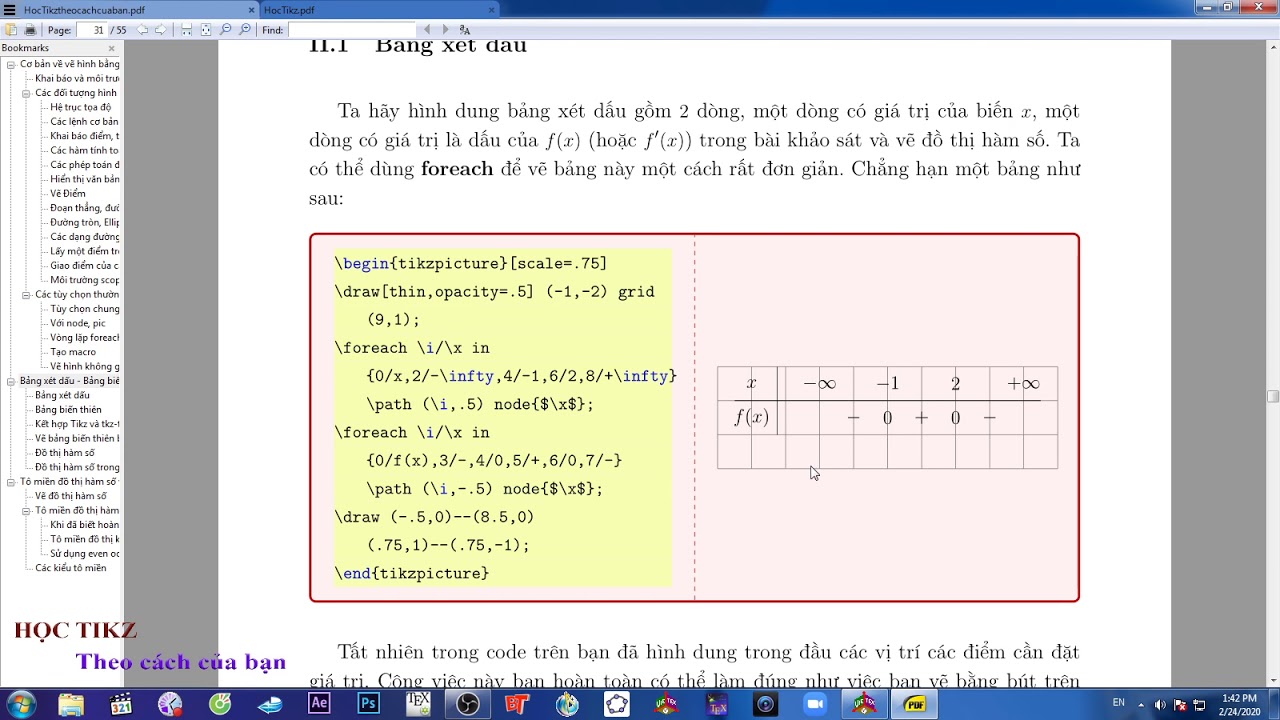
Task: Open the SumatraPDF hamburger menu
Action: [9, 10]
